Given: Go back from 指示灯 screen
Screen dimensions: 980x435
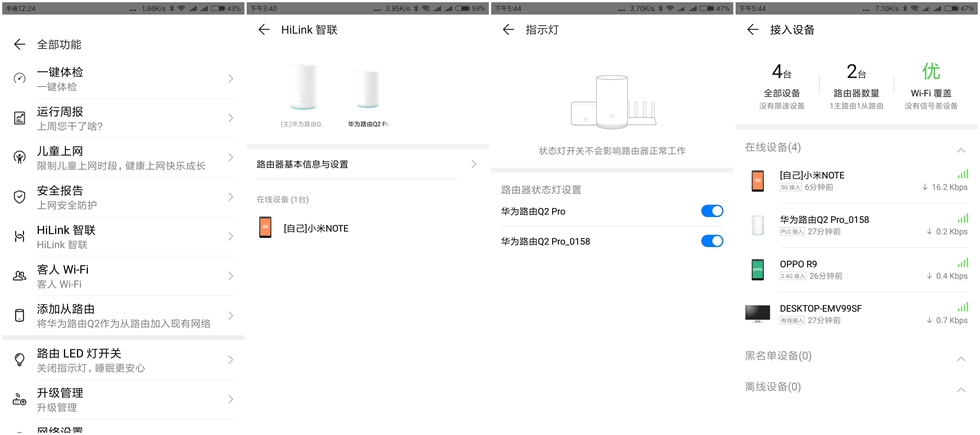Looking at the screenshot, I should (x=509, y=29).
